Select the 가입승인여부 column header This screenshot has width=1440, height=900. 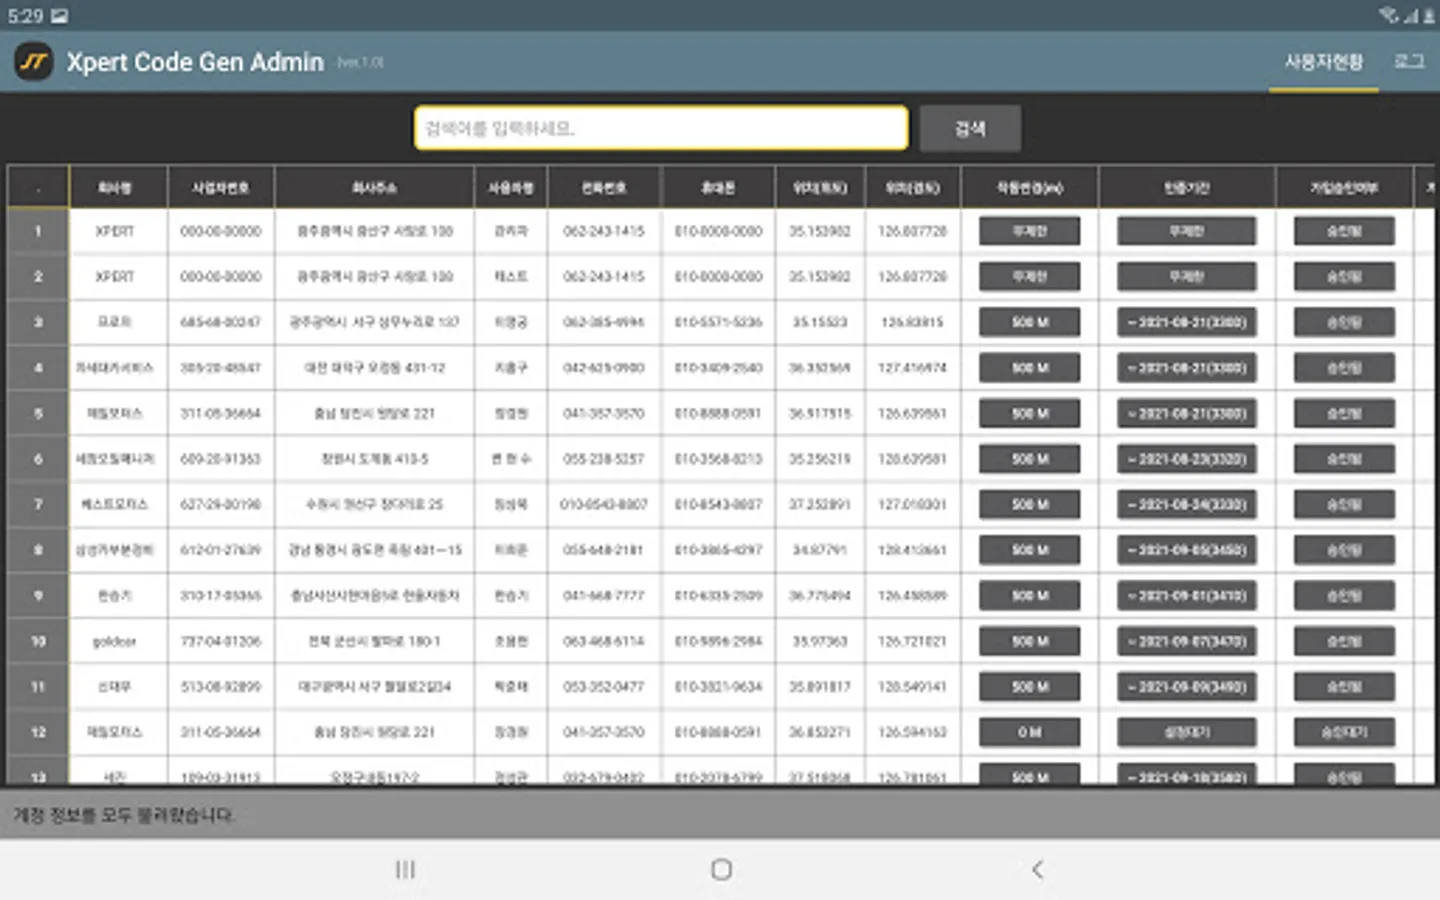[x=1344, y=187]
